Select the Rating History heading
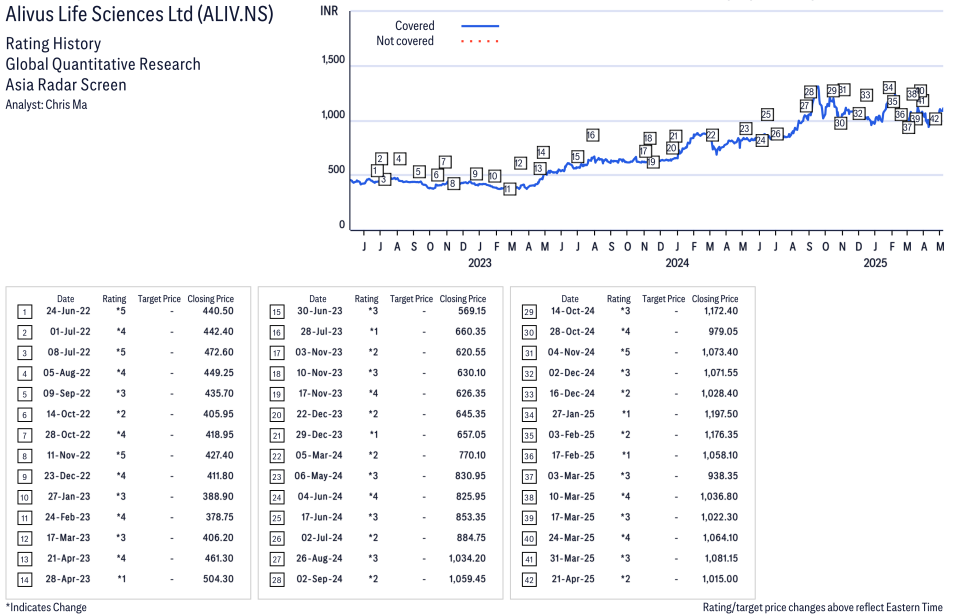The height and width of the screenshot is (614, 954). coord(53,44)
